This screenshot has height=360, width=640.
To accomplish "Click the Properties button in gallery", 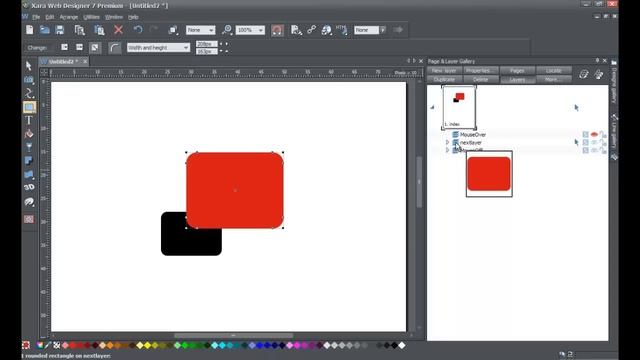I will pos(480,71).
